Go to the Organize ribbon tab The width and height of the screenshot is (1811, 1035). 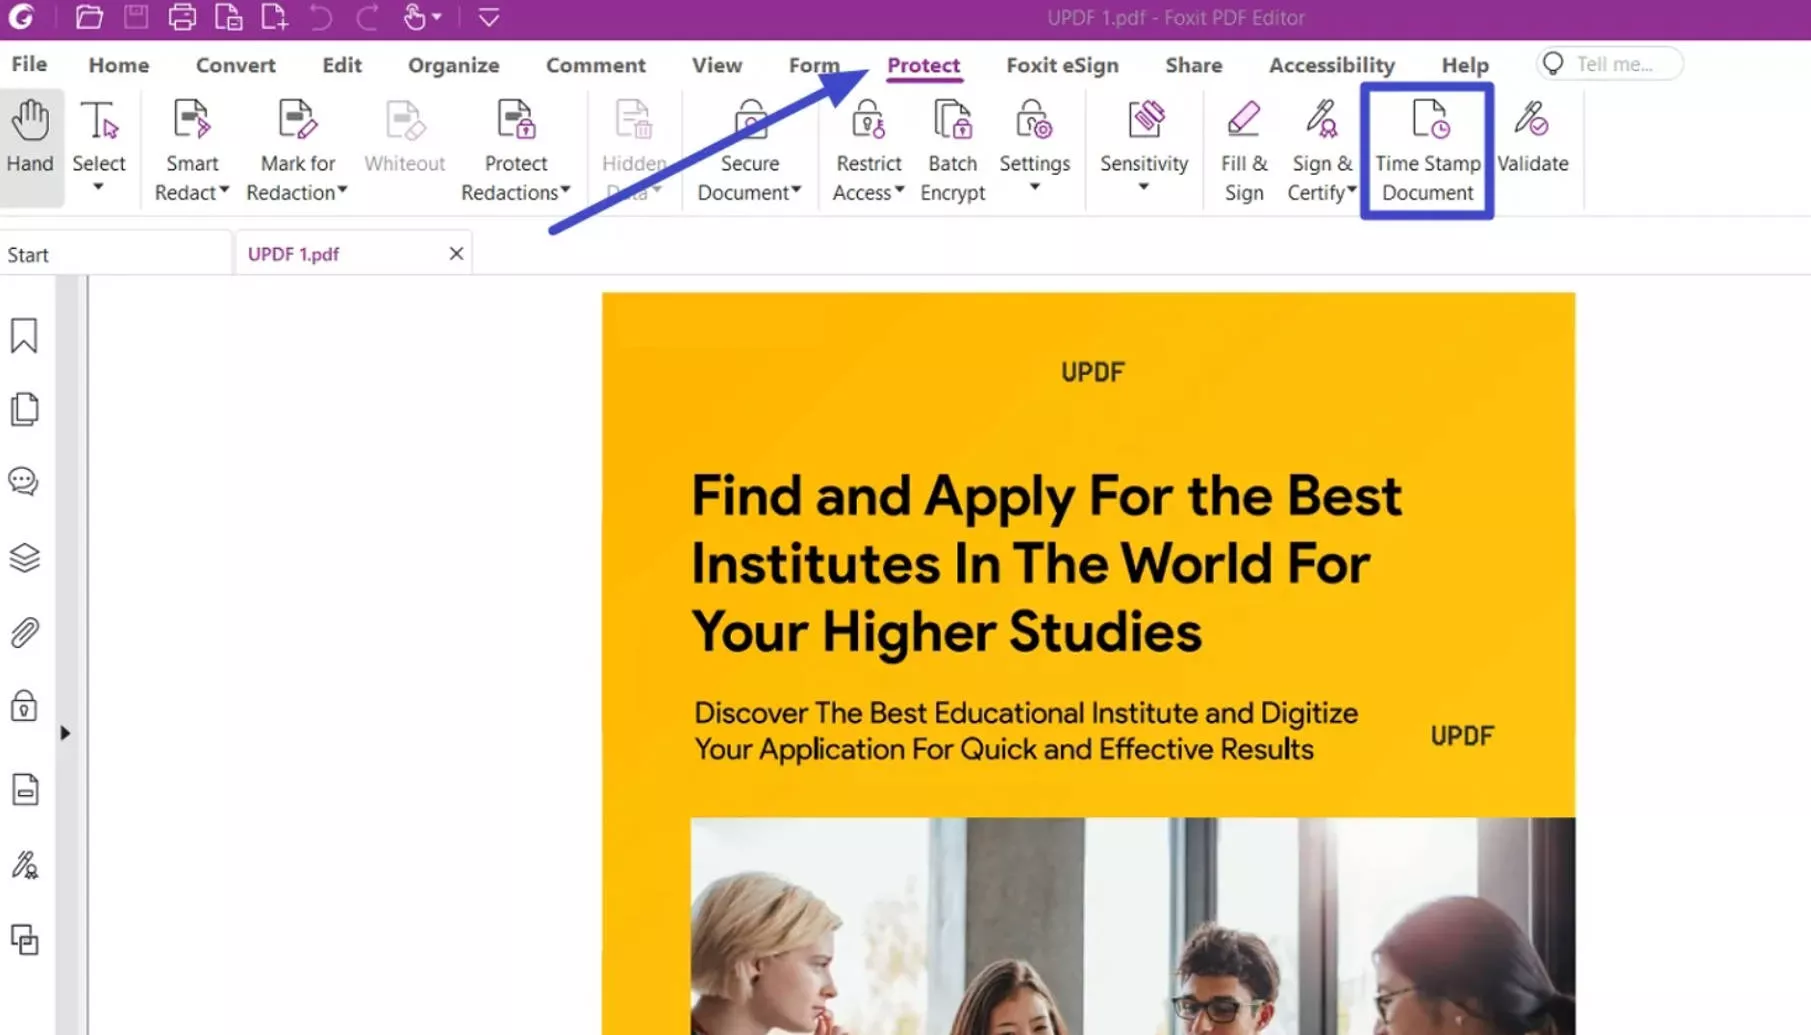coord(454,65)
